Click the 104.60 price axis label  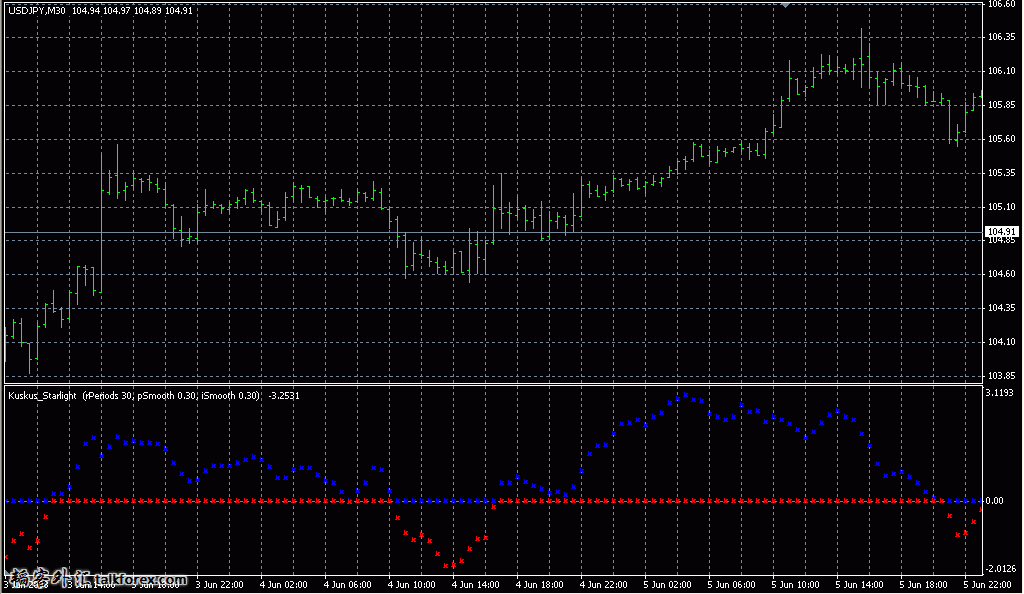(x=1001, y=274)
